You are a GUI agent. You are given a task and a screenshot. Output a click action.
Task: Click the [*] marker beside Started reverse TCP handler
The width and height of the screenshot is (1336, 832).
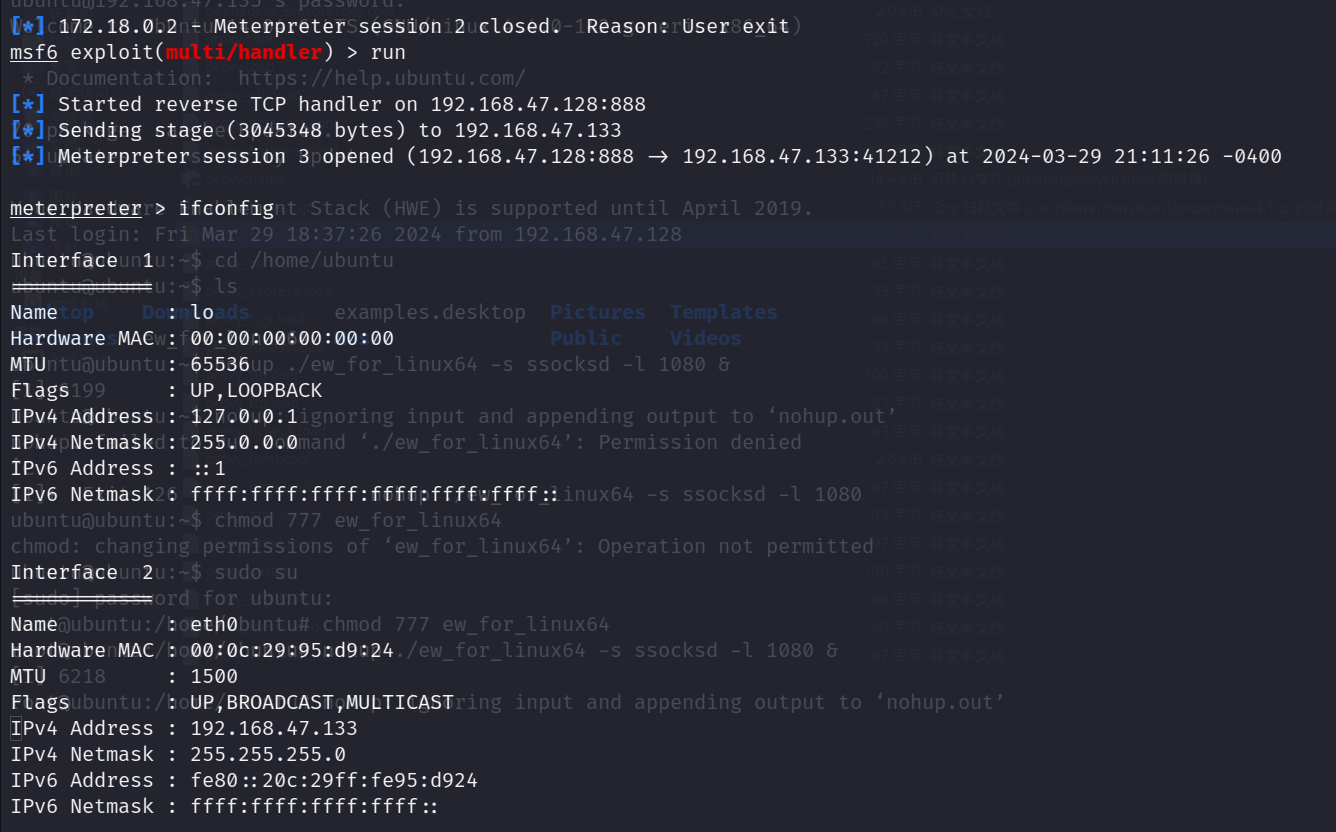(x=28, y=104)
